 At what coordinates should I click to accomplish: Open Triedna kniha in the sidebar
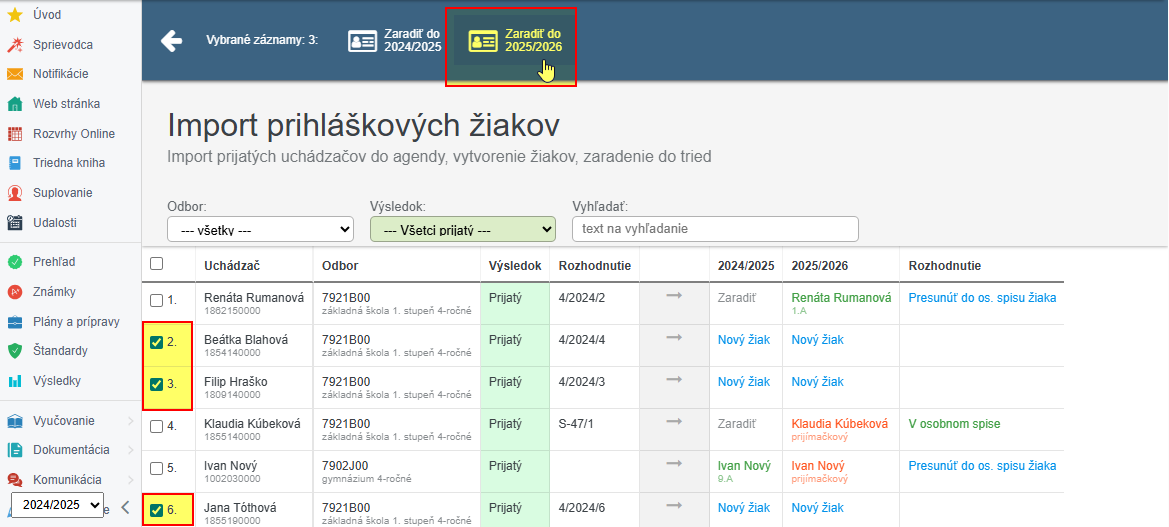point(70,162)
